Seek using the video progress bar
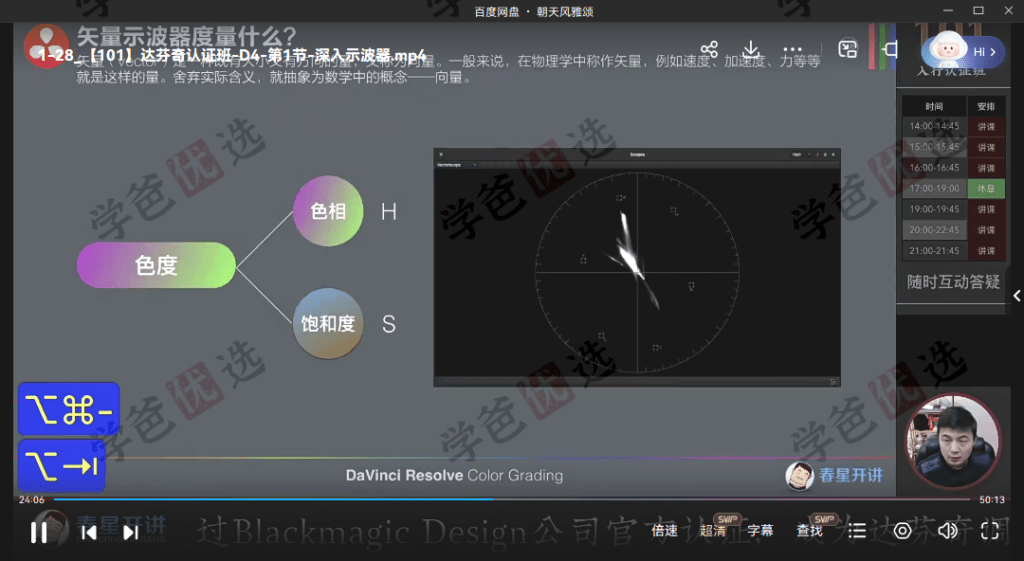Image resolution: width=1024 pixels, height=561 pixels. 511,499
